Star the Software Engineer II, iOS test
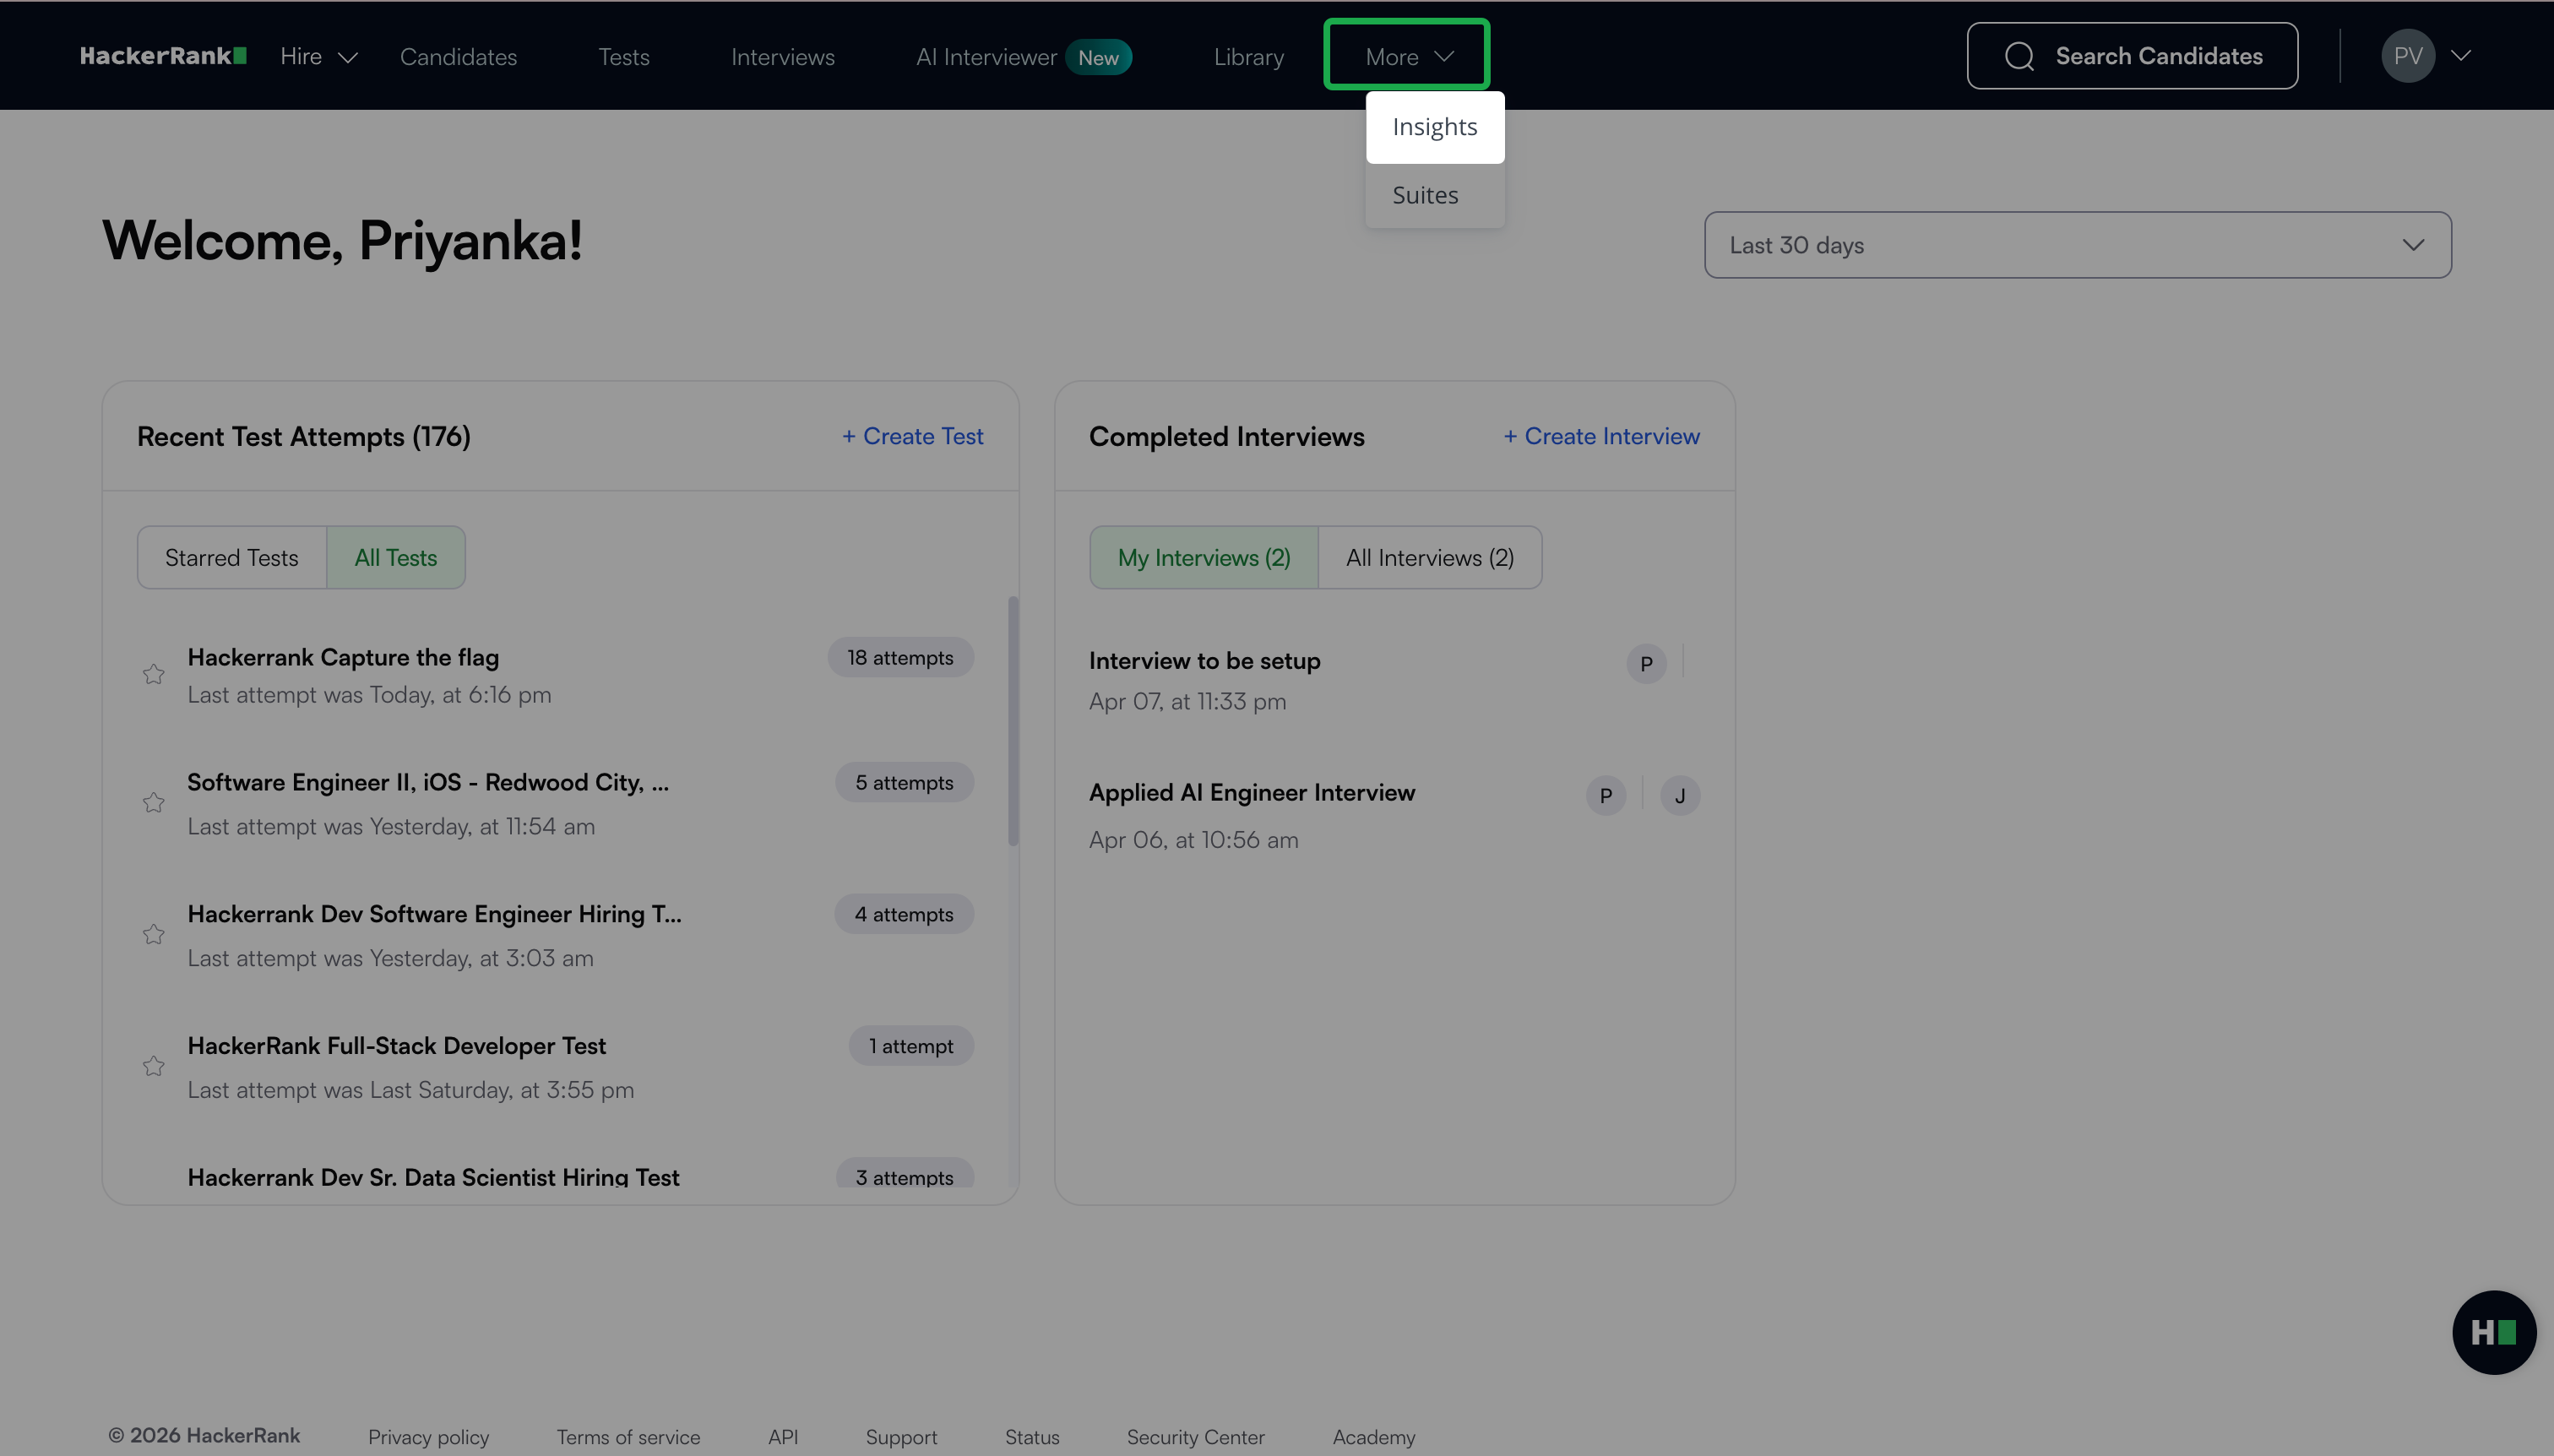Viewport: 2554px width, 1456px height. coord(153,802)
